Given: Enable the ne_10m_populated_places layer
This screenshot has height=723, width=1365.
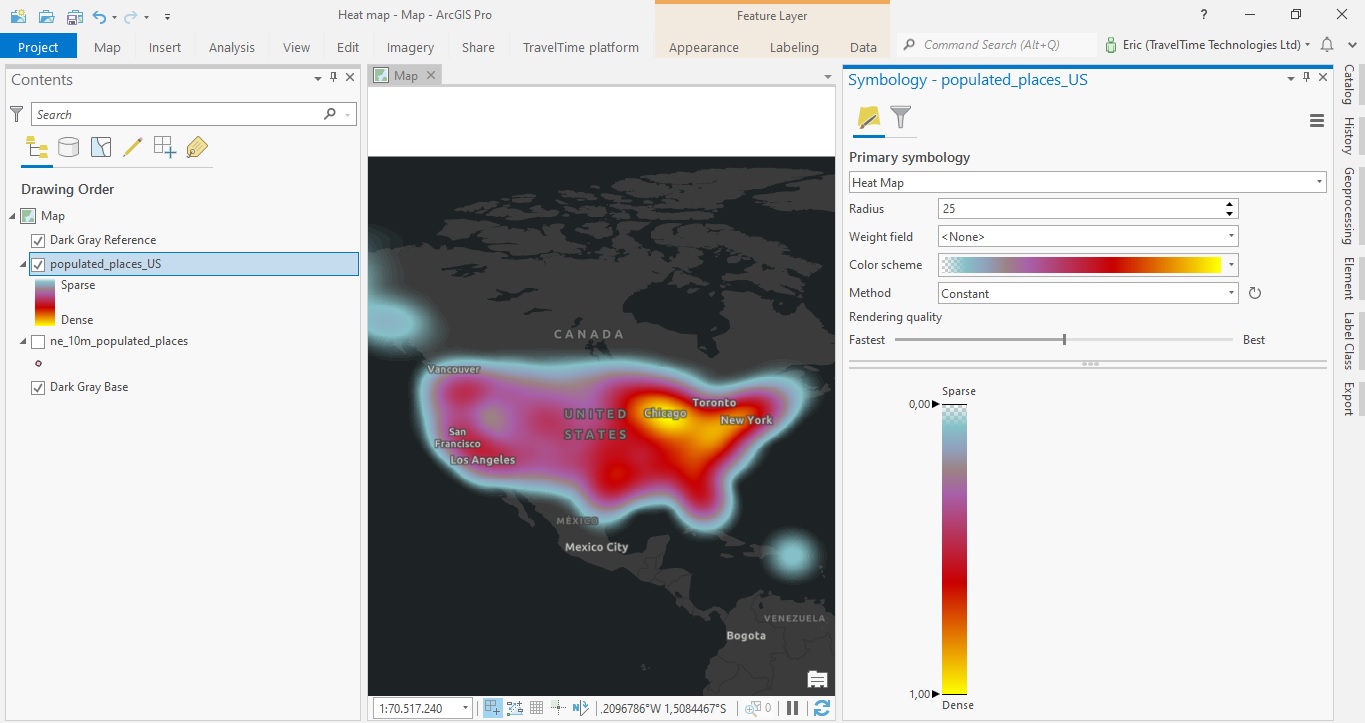Looking at the screenshot, I should [39, 340].
